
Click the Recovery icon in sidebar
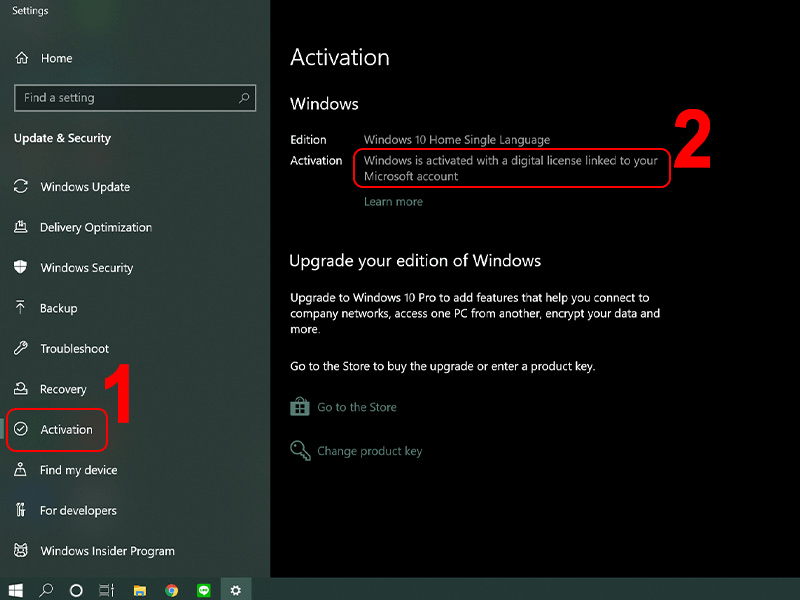(21, 388)
